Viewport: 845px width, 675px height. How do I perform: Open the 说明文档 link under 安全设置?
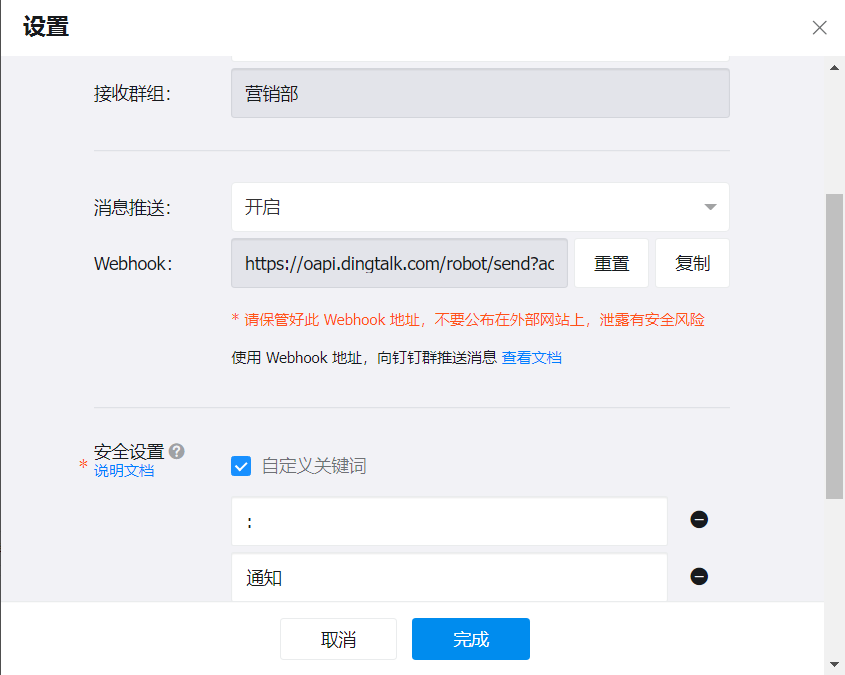coord(124,471)
